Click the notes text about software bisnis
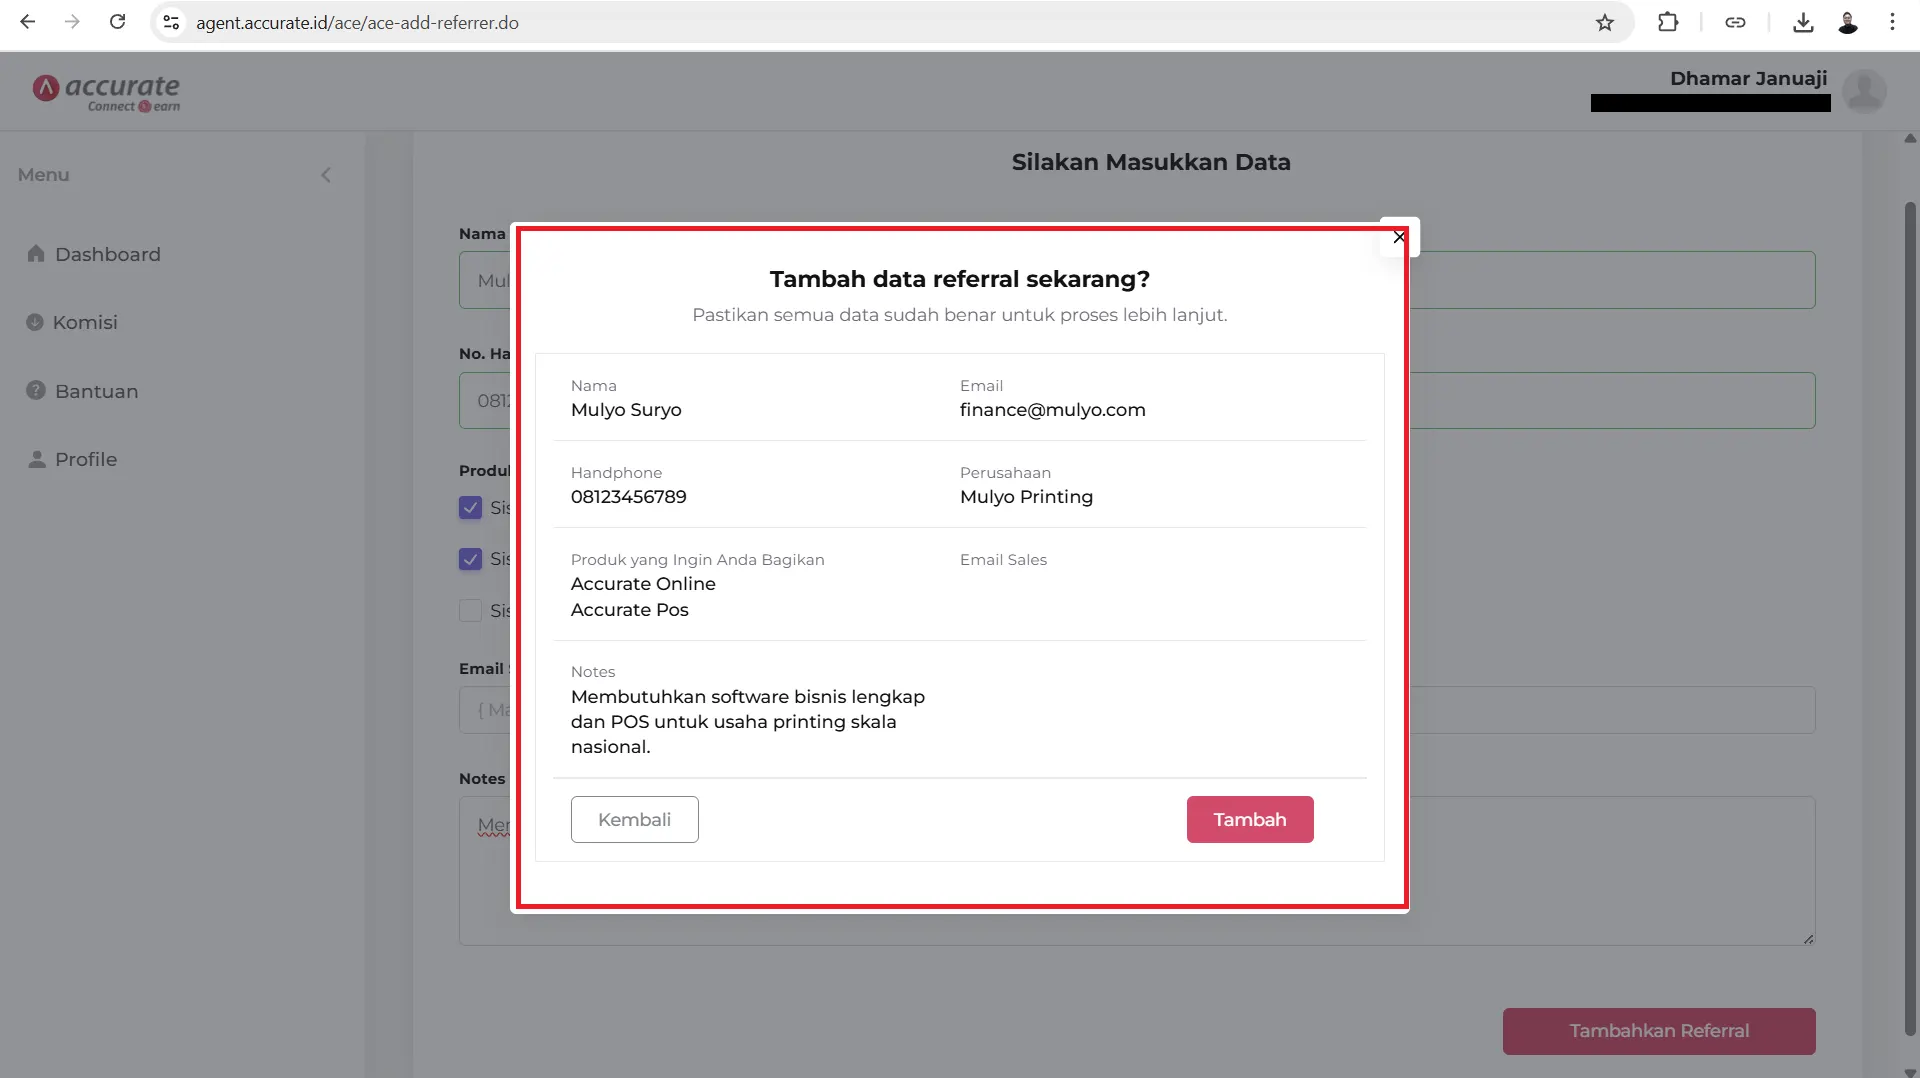This screenshot has width=1920, height=1078. coord(747,722)
